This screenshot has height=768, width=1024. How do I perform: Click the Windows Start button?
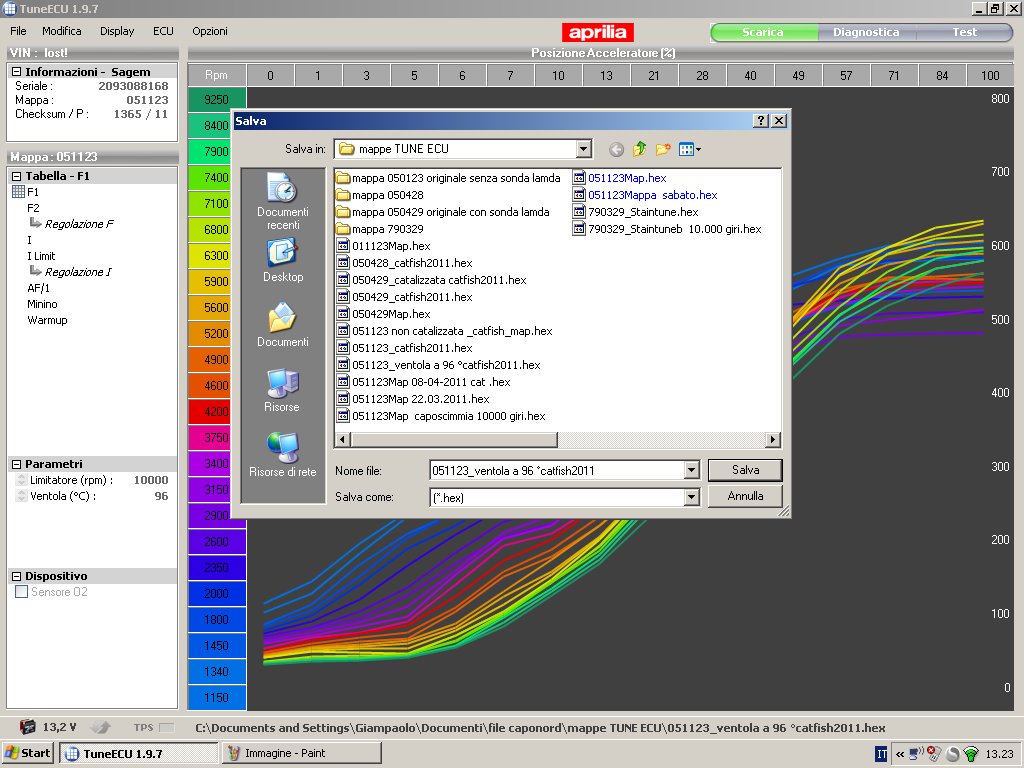(x=27, y=753)
